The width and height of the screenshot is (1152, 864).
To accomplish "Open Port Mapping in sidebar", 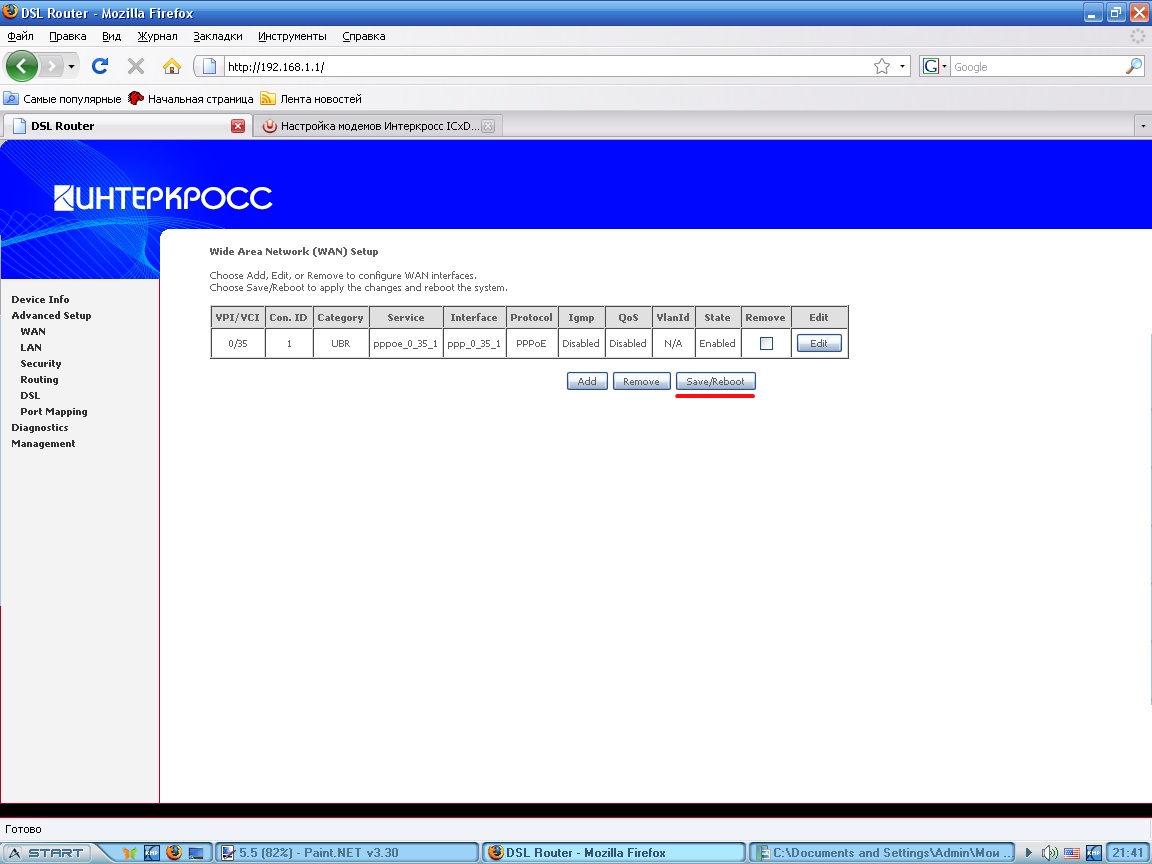I will click(x=54, y=411).
